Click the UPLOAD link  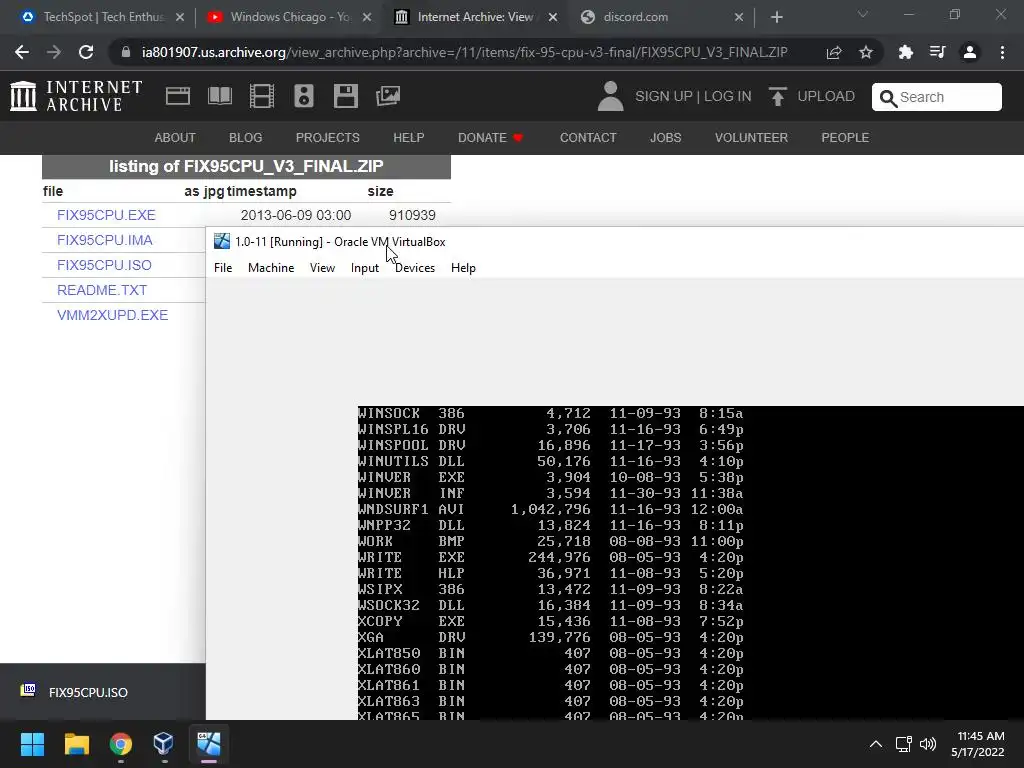coord(825,96)
